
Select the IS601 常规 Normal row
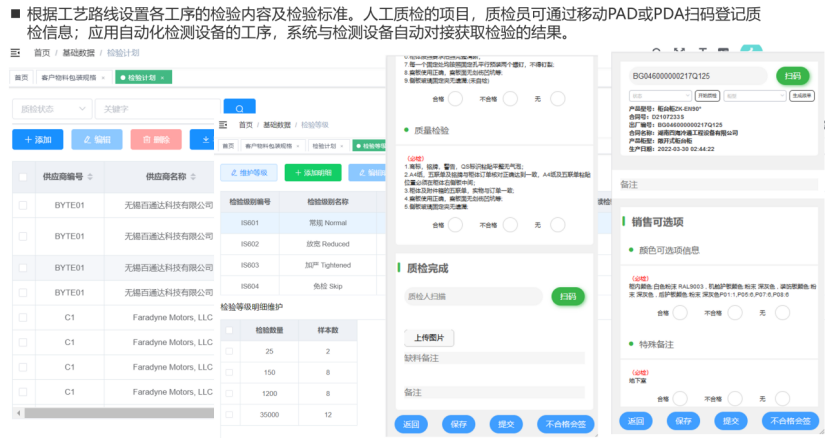300,223
